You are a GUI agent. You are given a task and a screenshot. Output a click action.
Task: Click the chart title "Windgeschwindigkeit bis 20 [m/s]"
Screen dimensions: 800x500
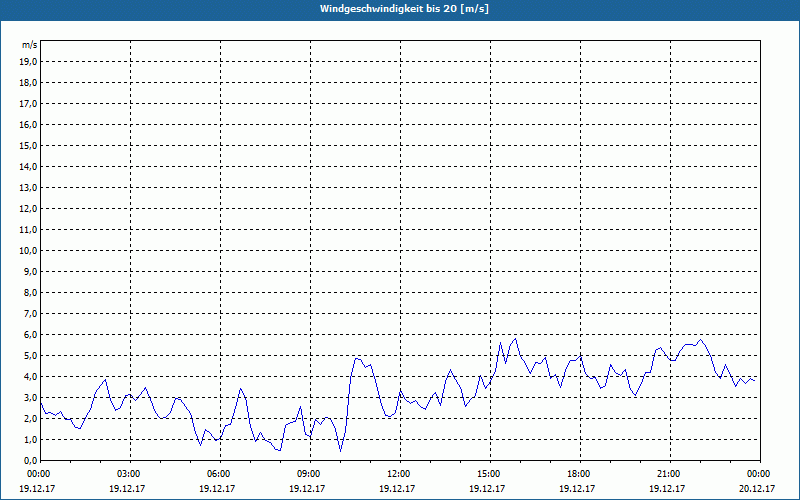pos(404,9)
